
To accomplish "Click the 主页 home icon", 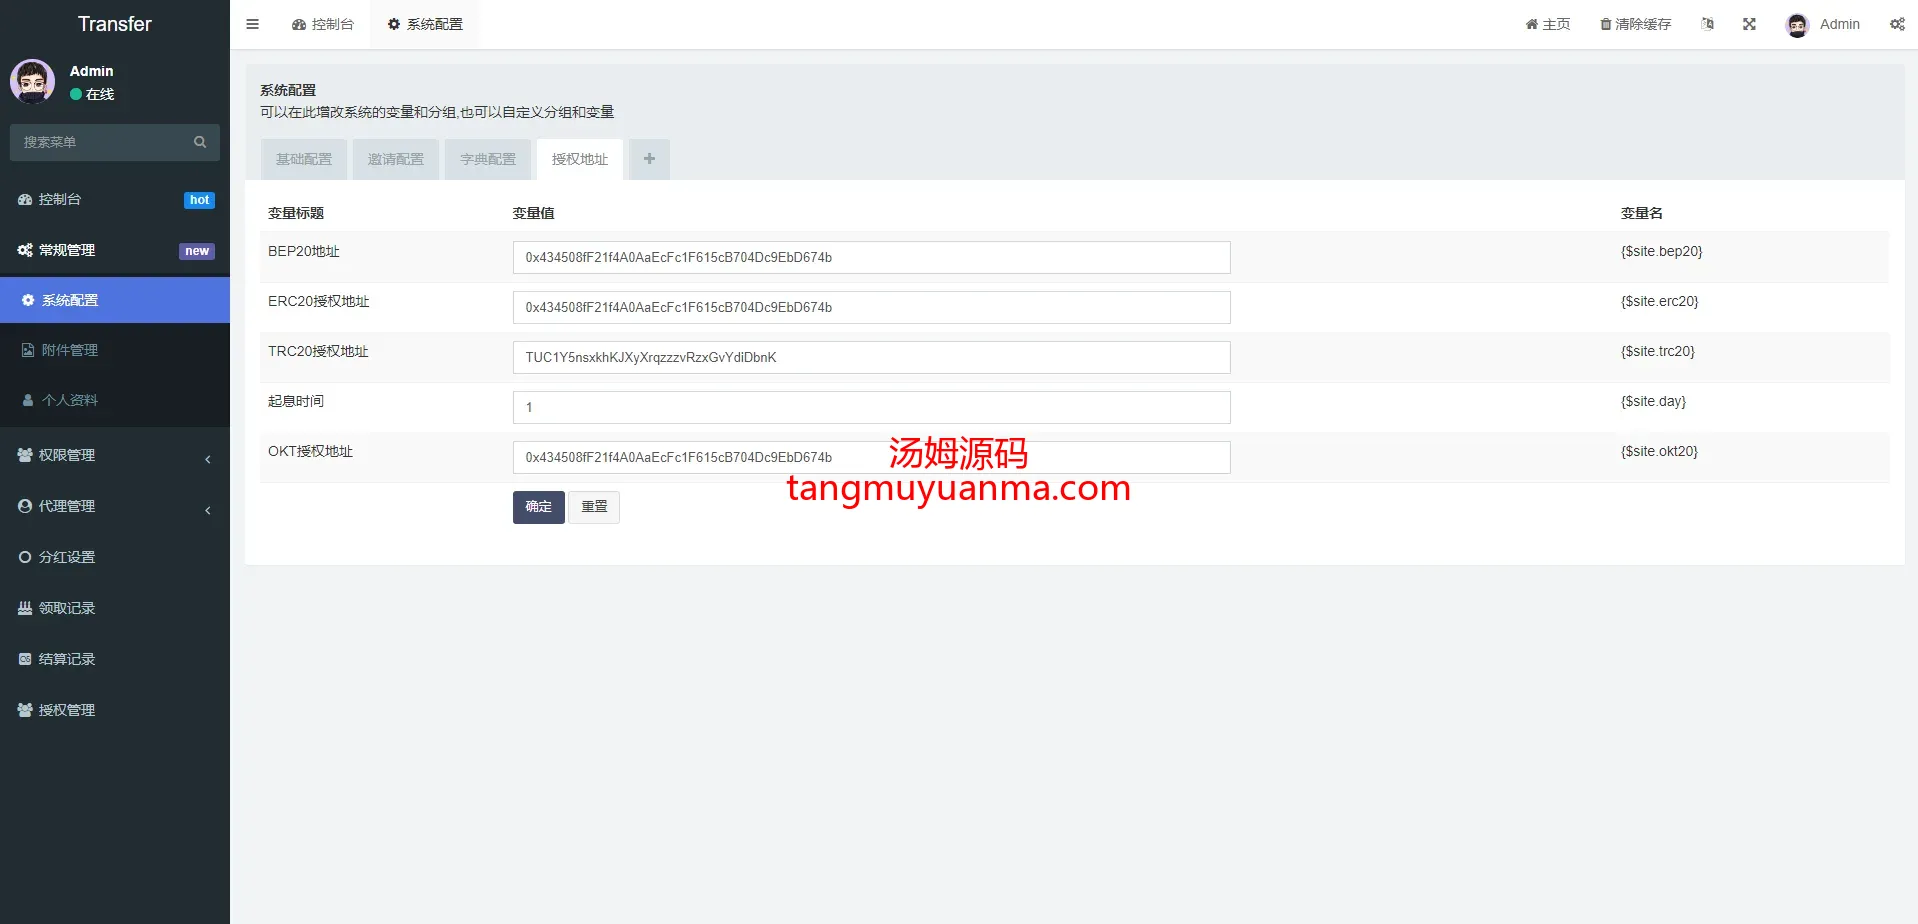I will 1531,24.
